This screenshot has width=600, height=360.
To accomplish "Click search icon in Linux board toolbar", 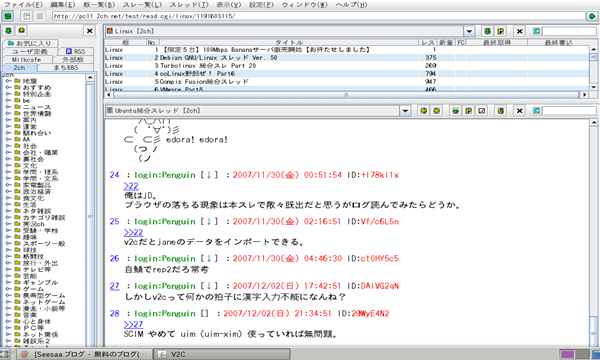I will pos(536,31).
